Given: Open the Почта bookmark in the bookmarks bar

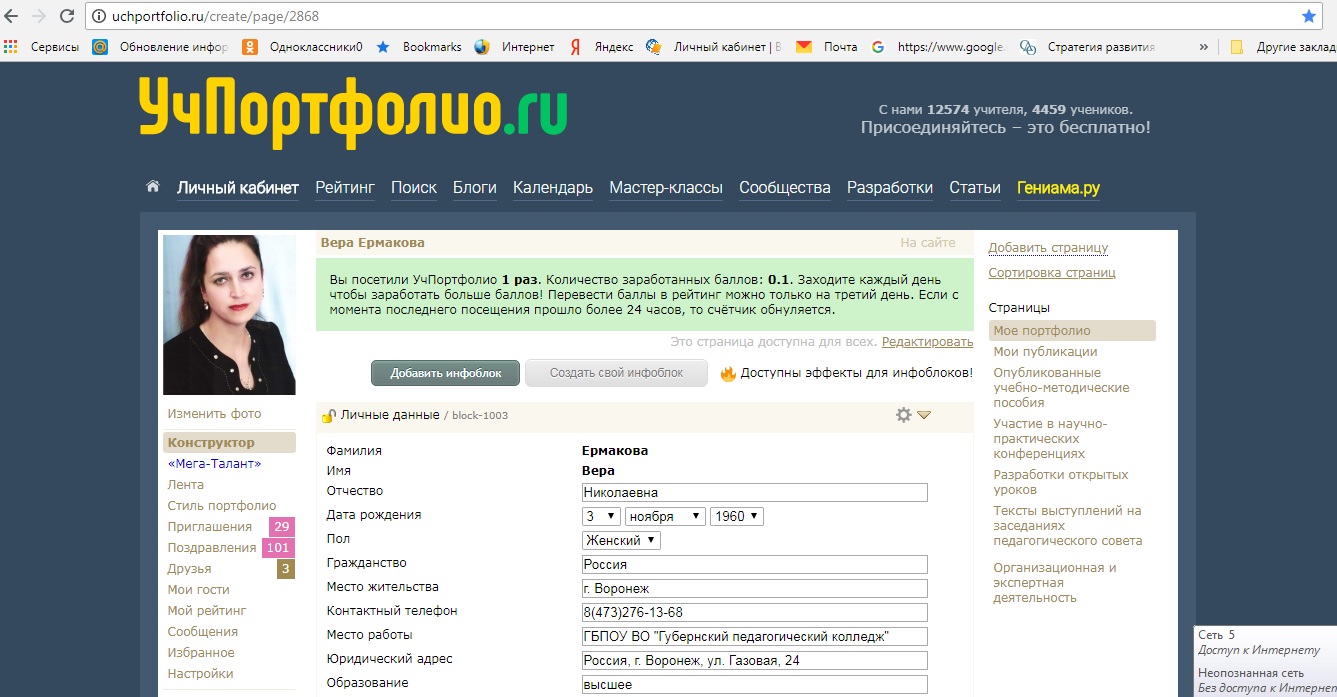Looking at the screenshot, I should click(828, 46).
